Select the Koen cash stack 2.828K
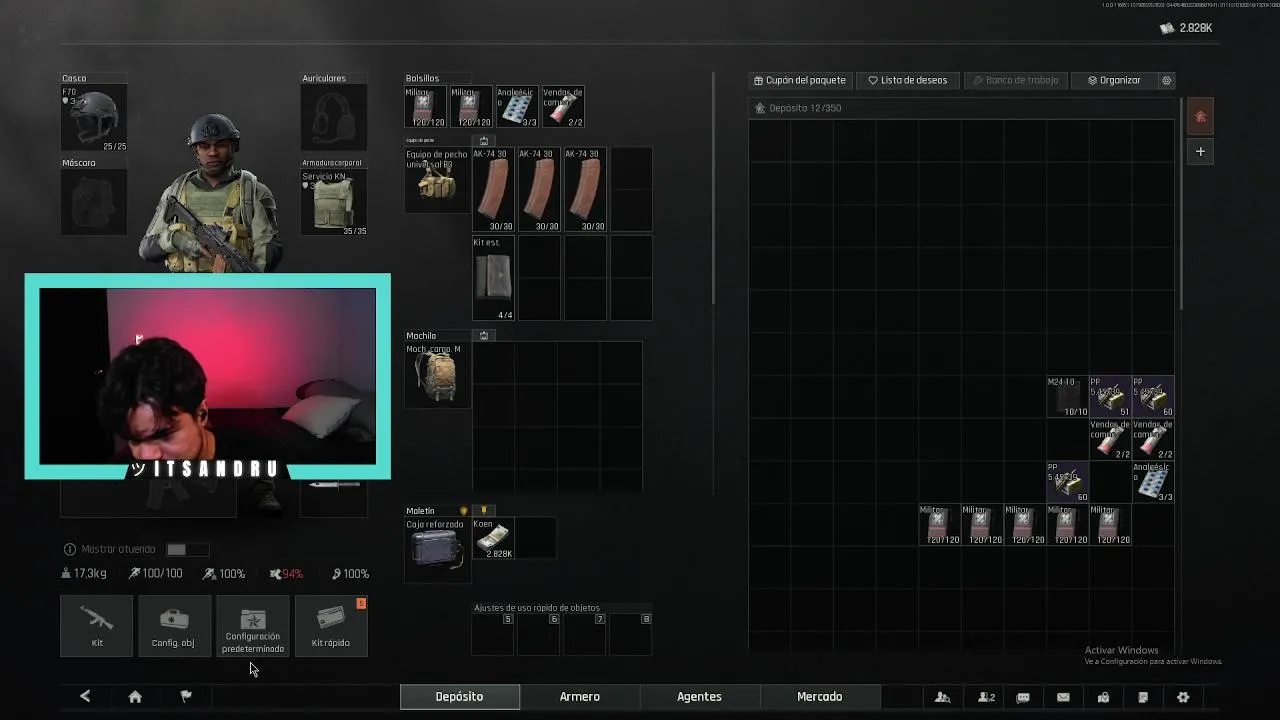 [x=493, y=538]
